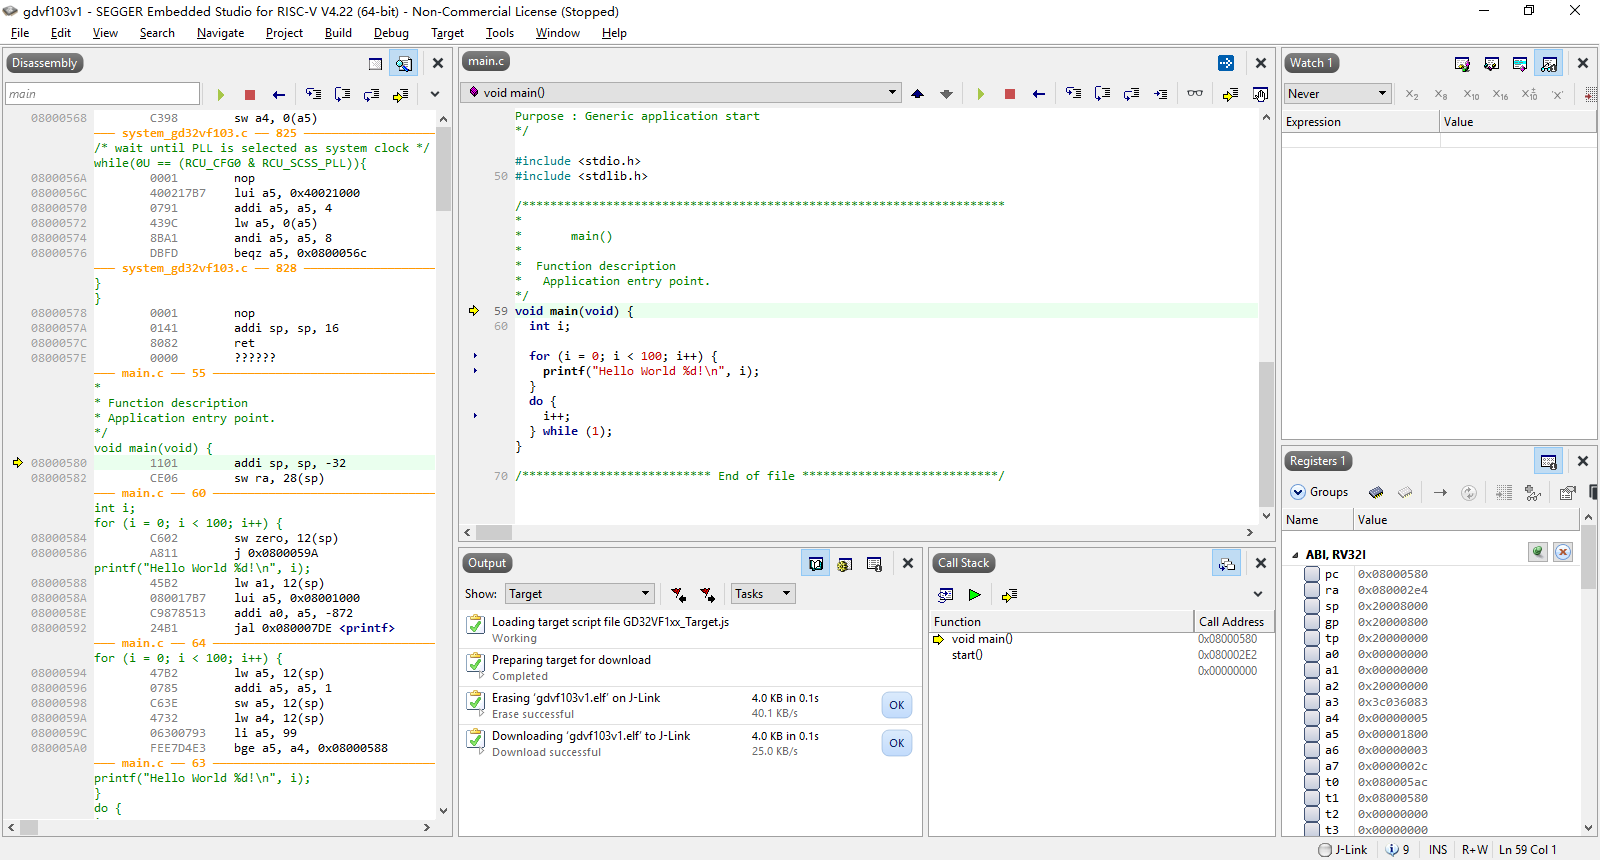Click chip icon in Registers toolbar
The width and height of the screenshot is (1600, 860).
[x=1377, y=492]
